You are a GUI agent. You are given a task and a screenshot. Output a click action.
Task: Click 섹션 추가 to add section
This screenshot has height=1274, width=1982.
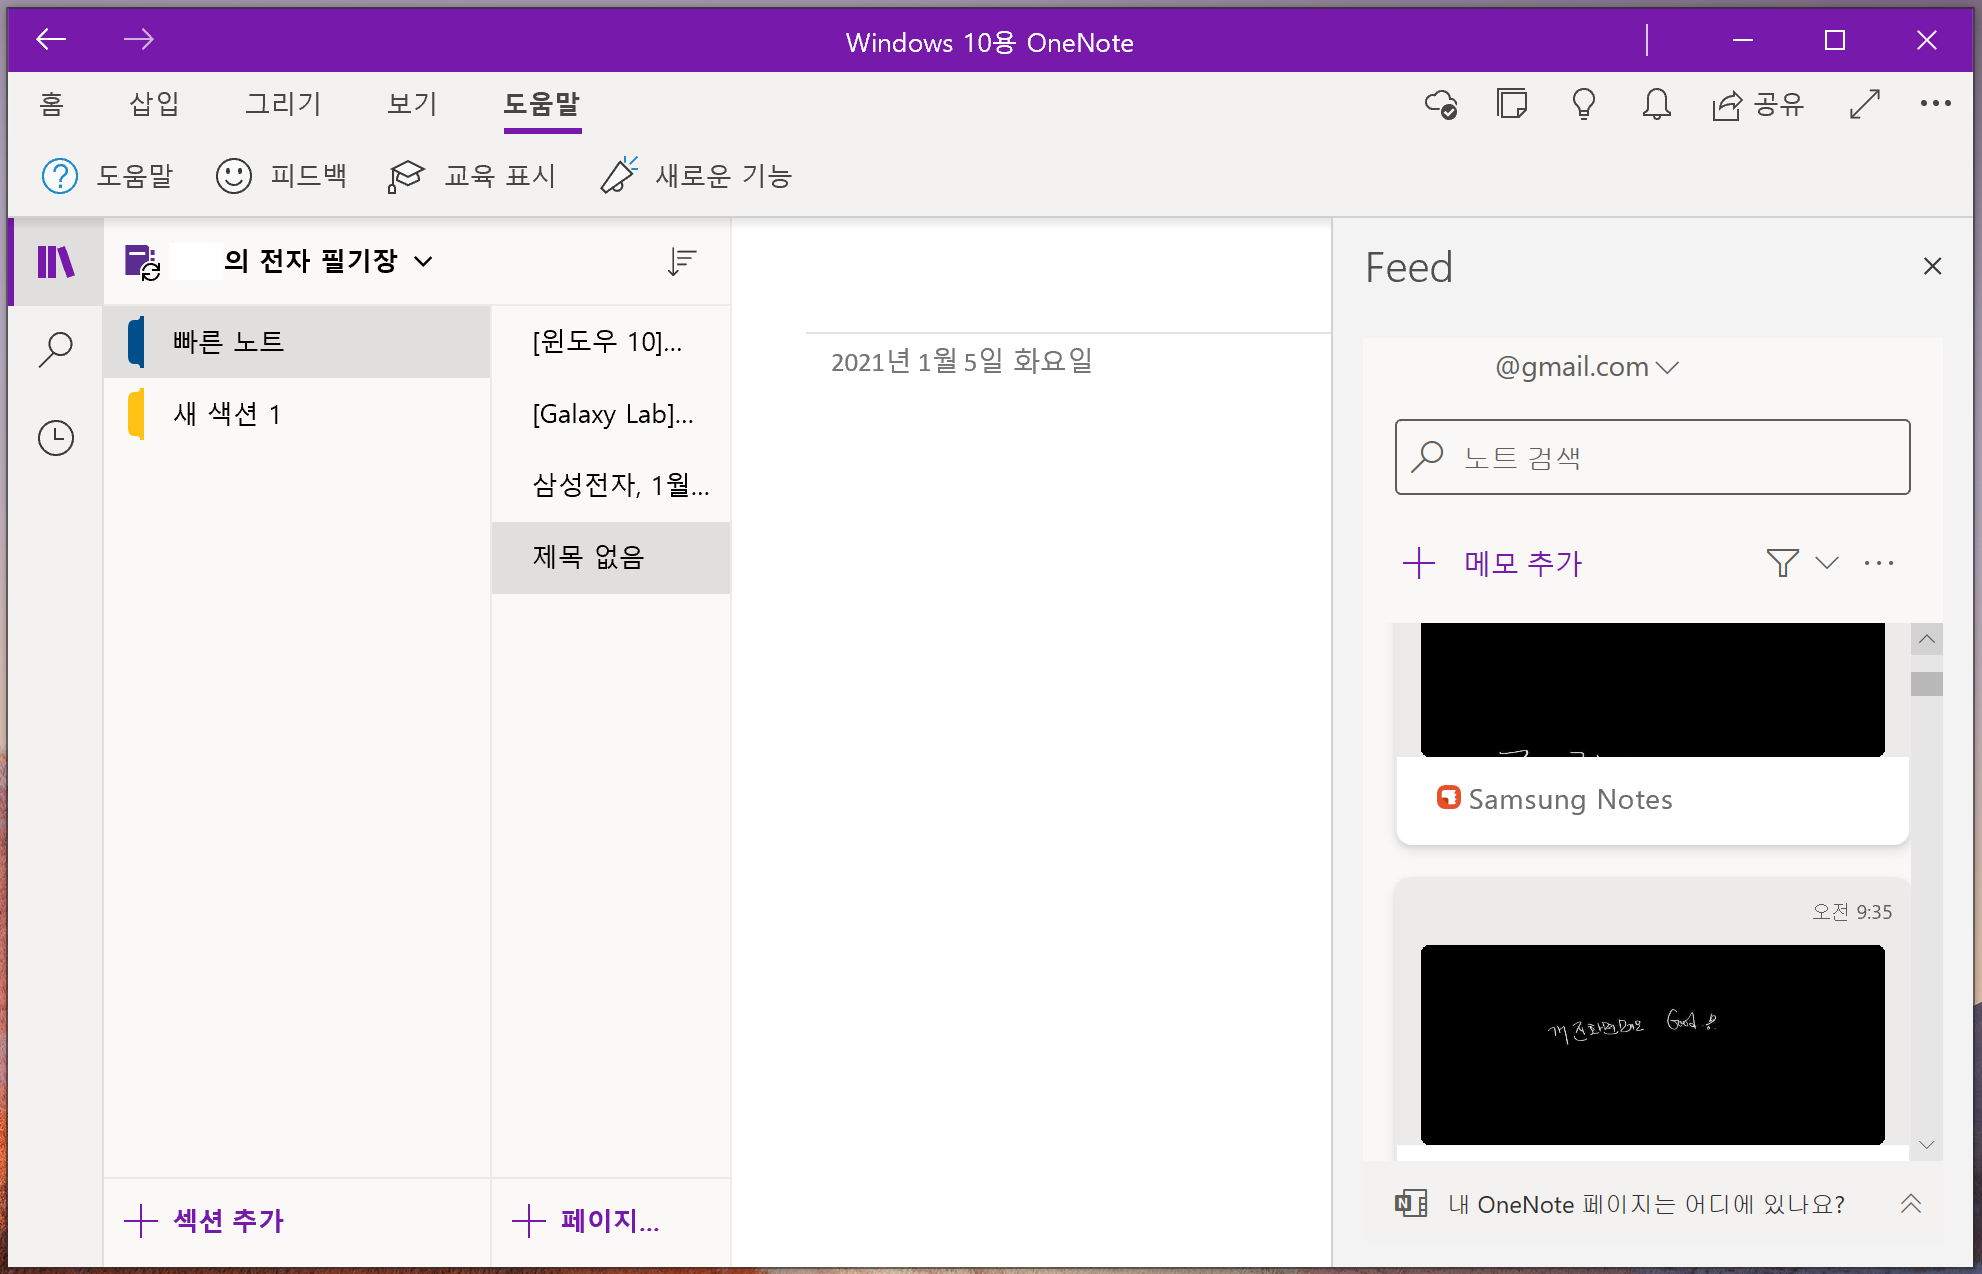(205, 1220)
